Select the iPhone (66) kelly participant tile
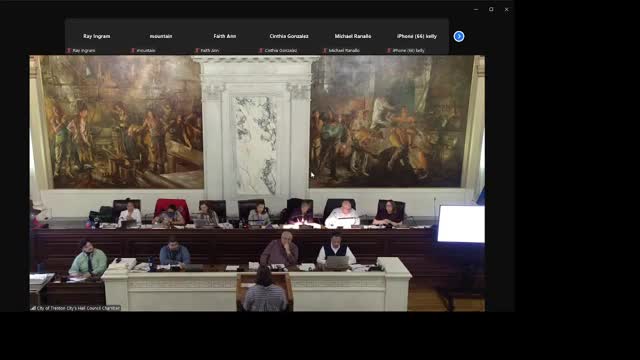This screenshot has height=360, width=640. click(417, 36)
